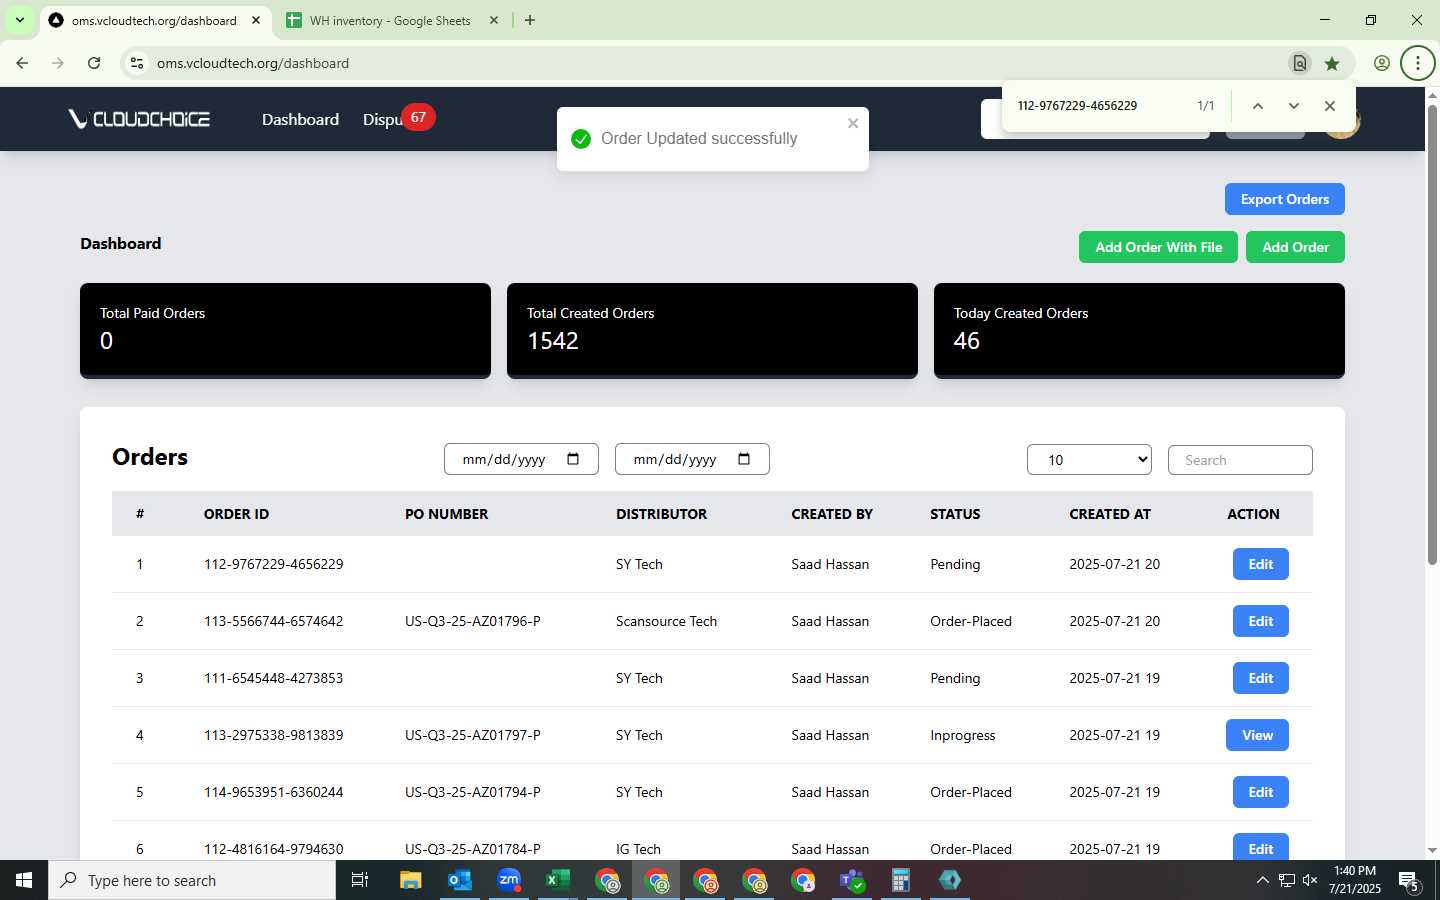
Task: Edit order 112-4816164-9794630
Action: click(x=1260, y=847)
